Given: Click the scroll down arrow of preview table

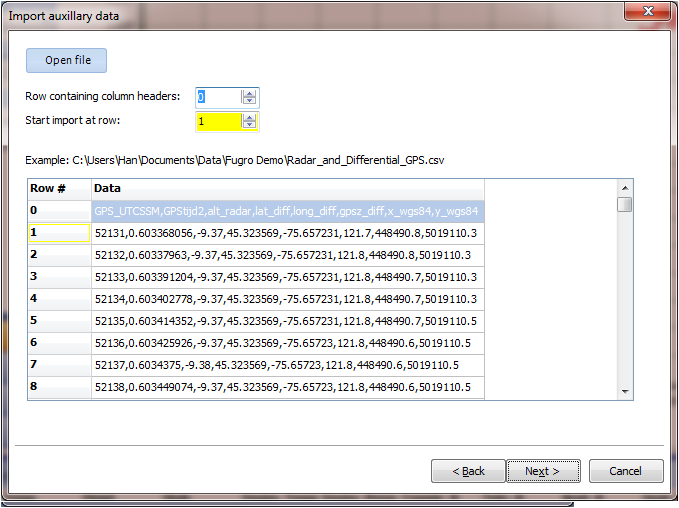Looking at the screenshot, I should click(625, 392).
